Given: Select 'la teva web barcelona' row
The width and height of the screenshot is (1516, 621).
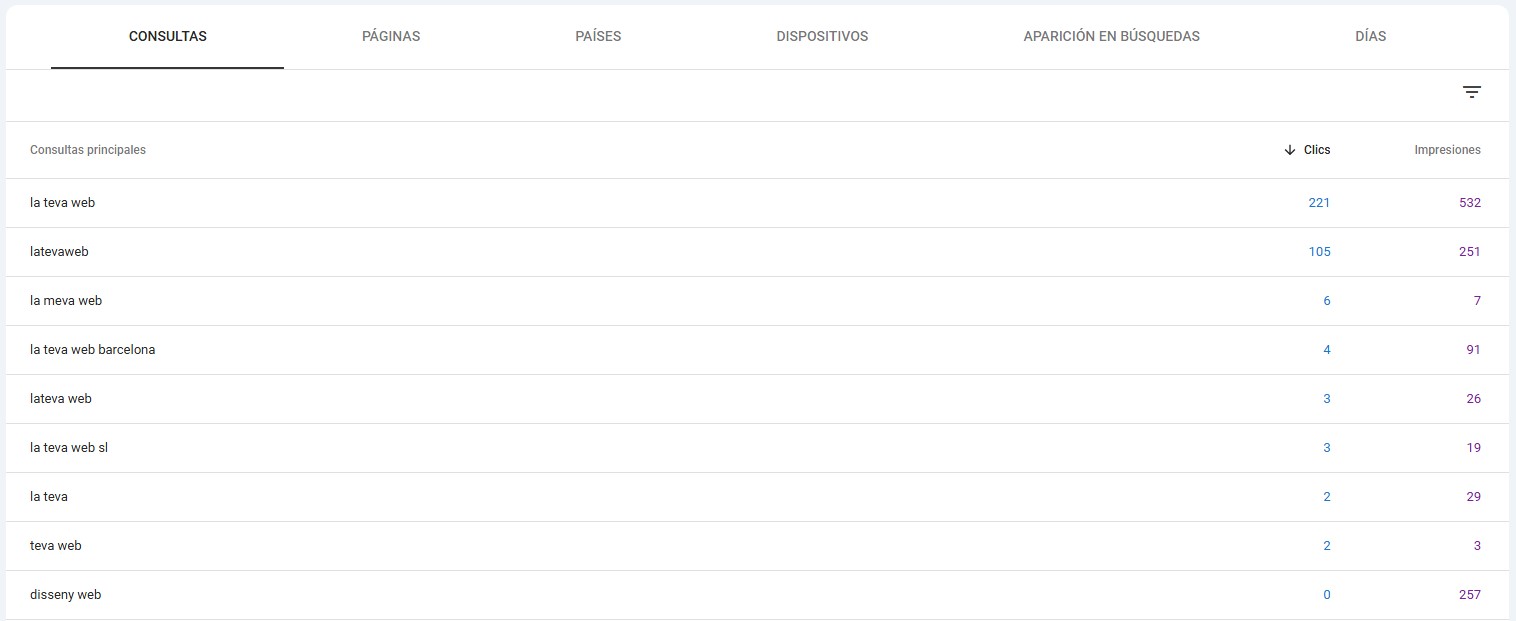Looking at the screenshot, I should 92,350.
